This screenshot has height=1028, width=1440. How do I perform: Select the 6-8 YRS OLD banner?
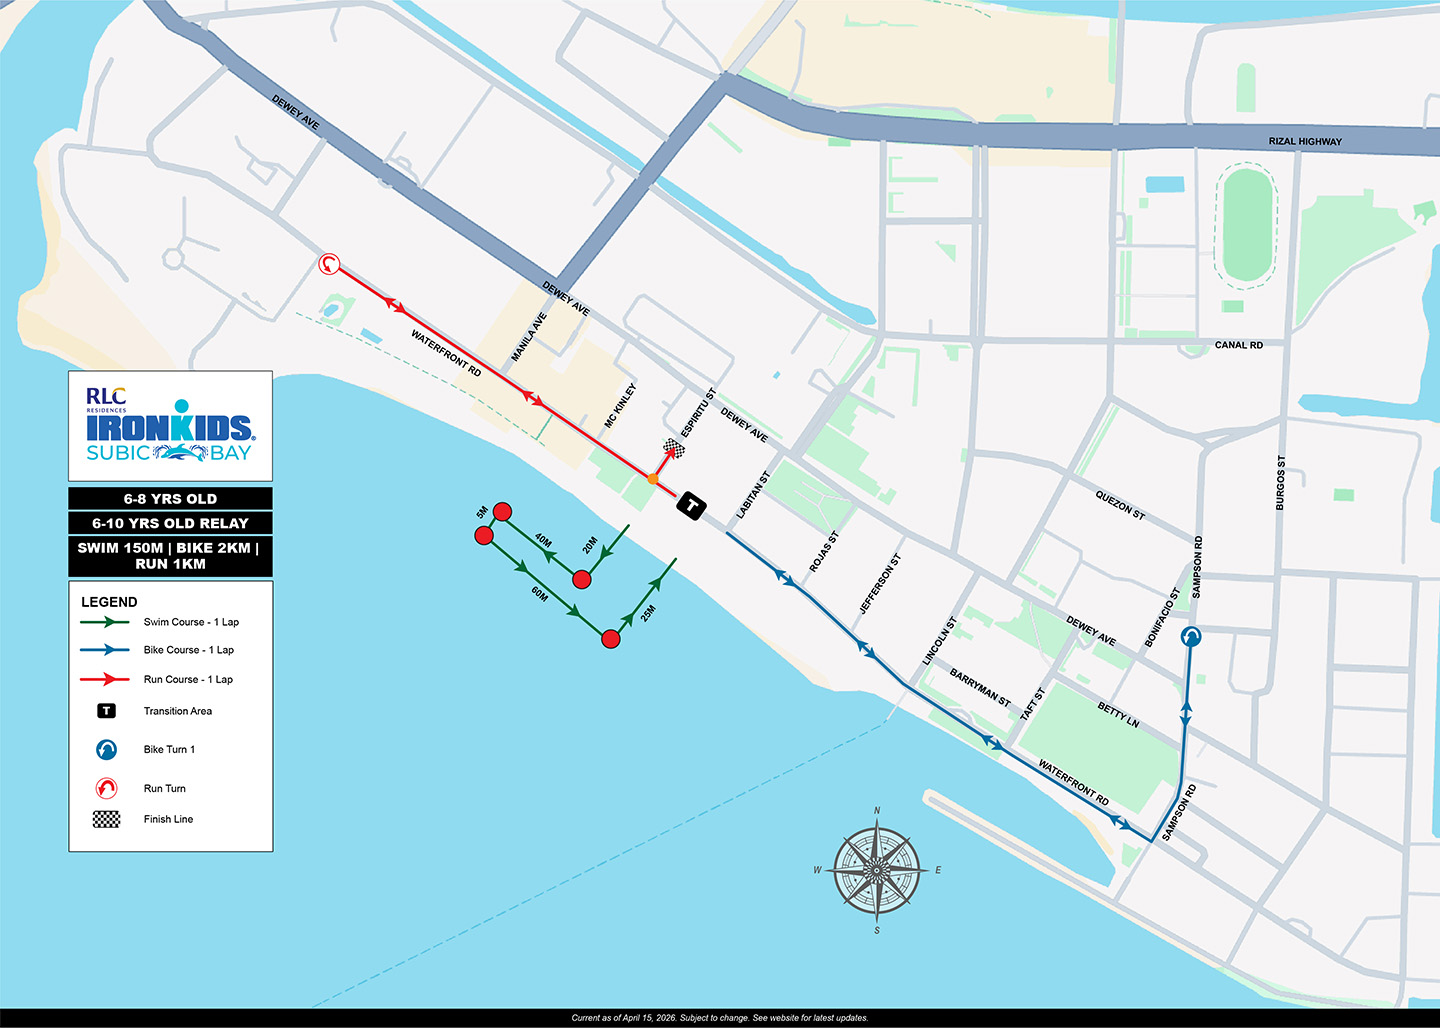pos(170,498)
